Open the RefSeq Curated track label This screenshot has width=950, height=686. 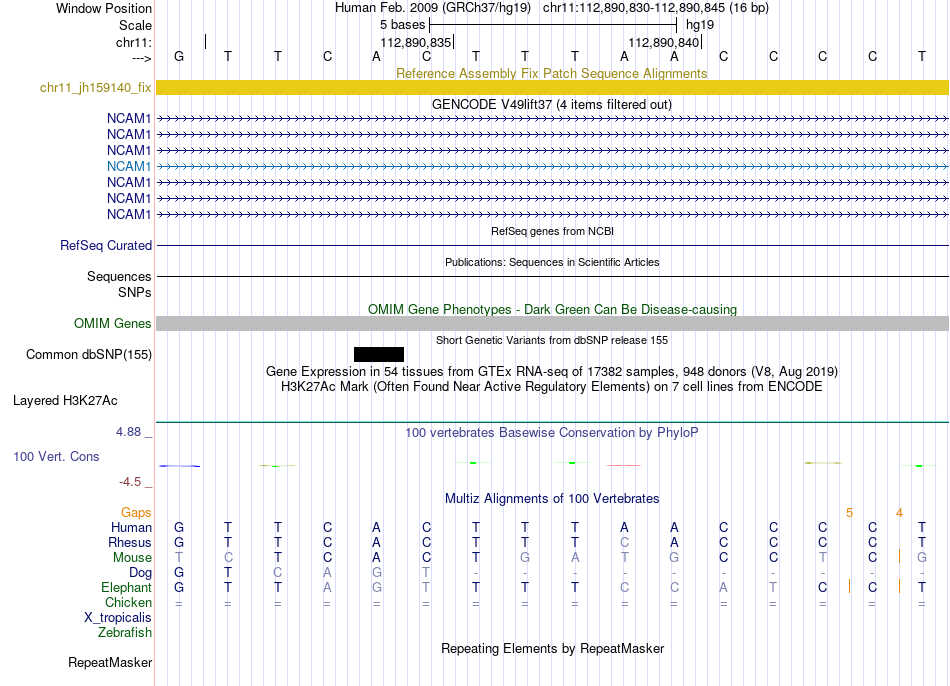(105, 245)
